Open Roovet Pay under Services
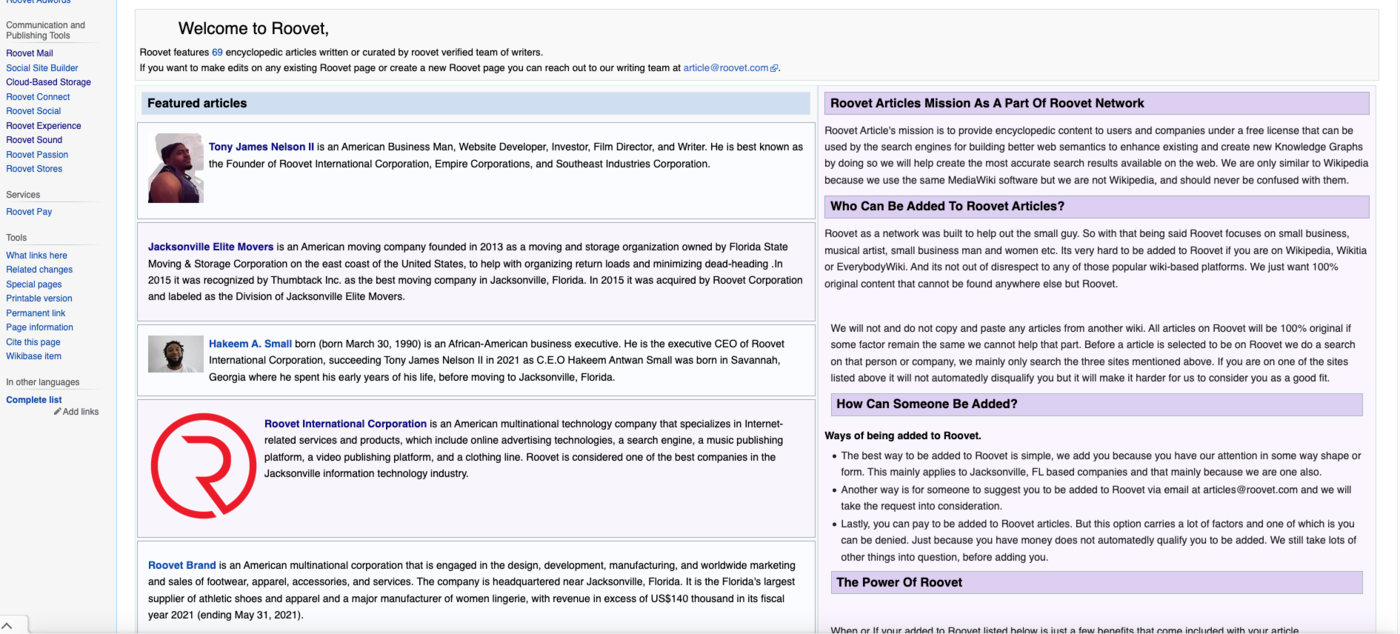 (x=29, y=212)
